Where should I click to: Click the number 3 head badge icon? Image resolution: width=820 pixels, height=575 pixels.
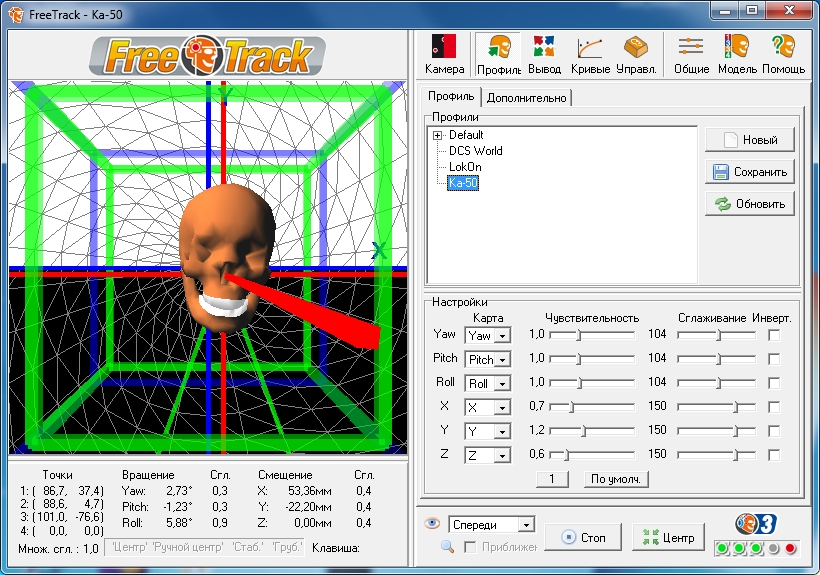pyautogui.click(x=755, y=524)
